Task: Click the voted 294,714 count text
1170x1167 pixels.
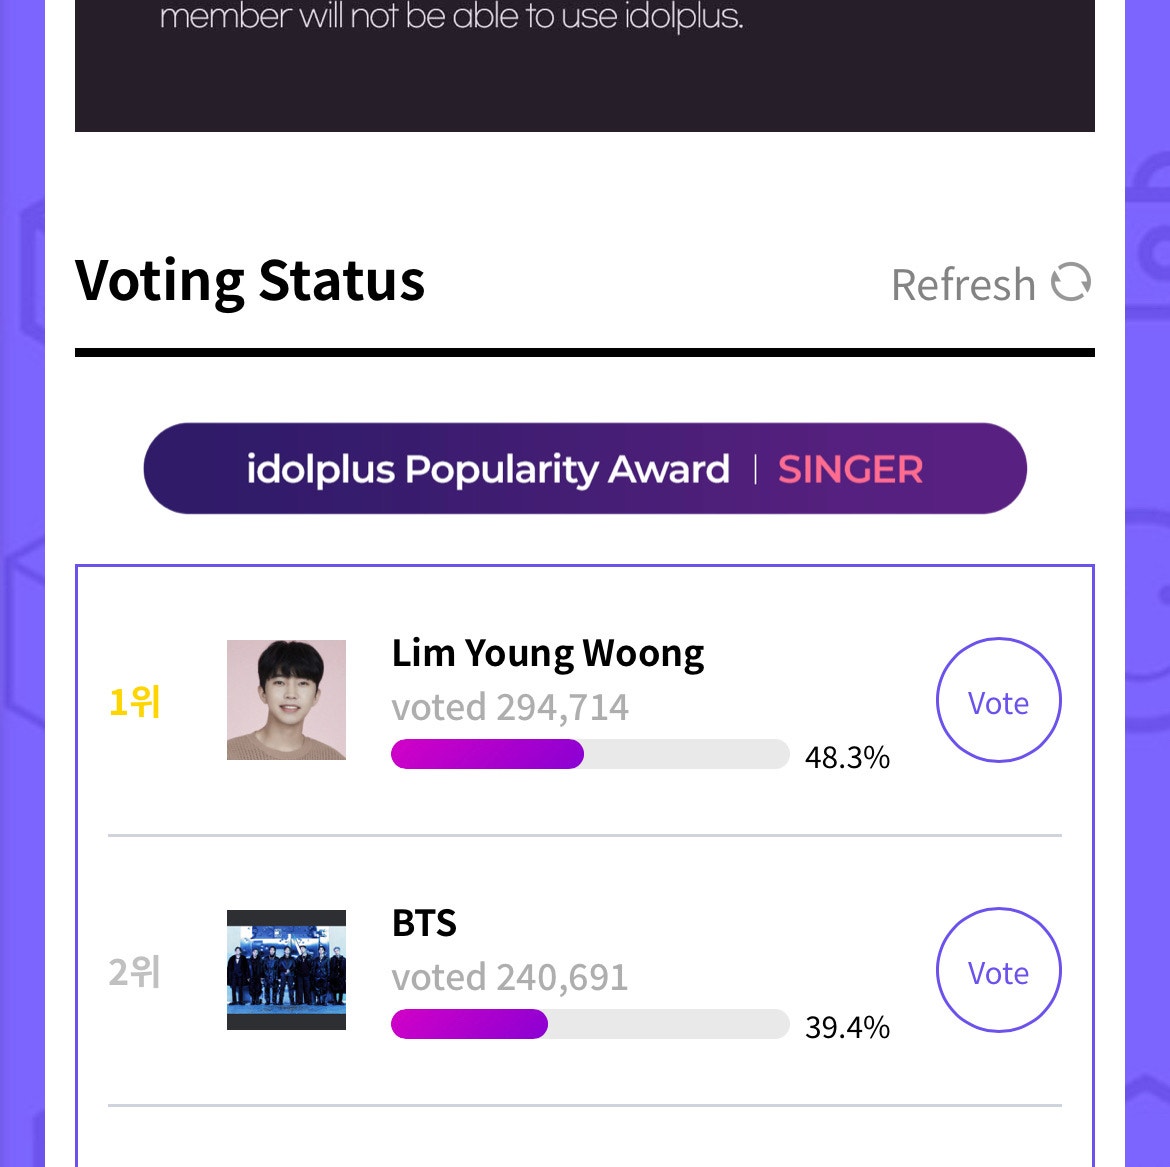Action: [x=509, y=707]
